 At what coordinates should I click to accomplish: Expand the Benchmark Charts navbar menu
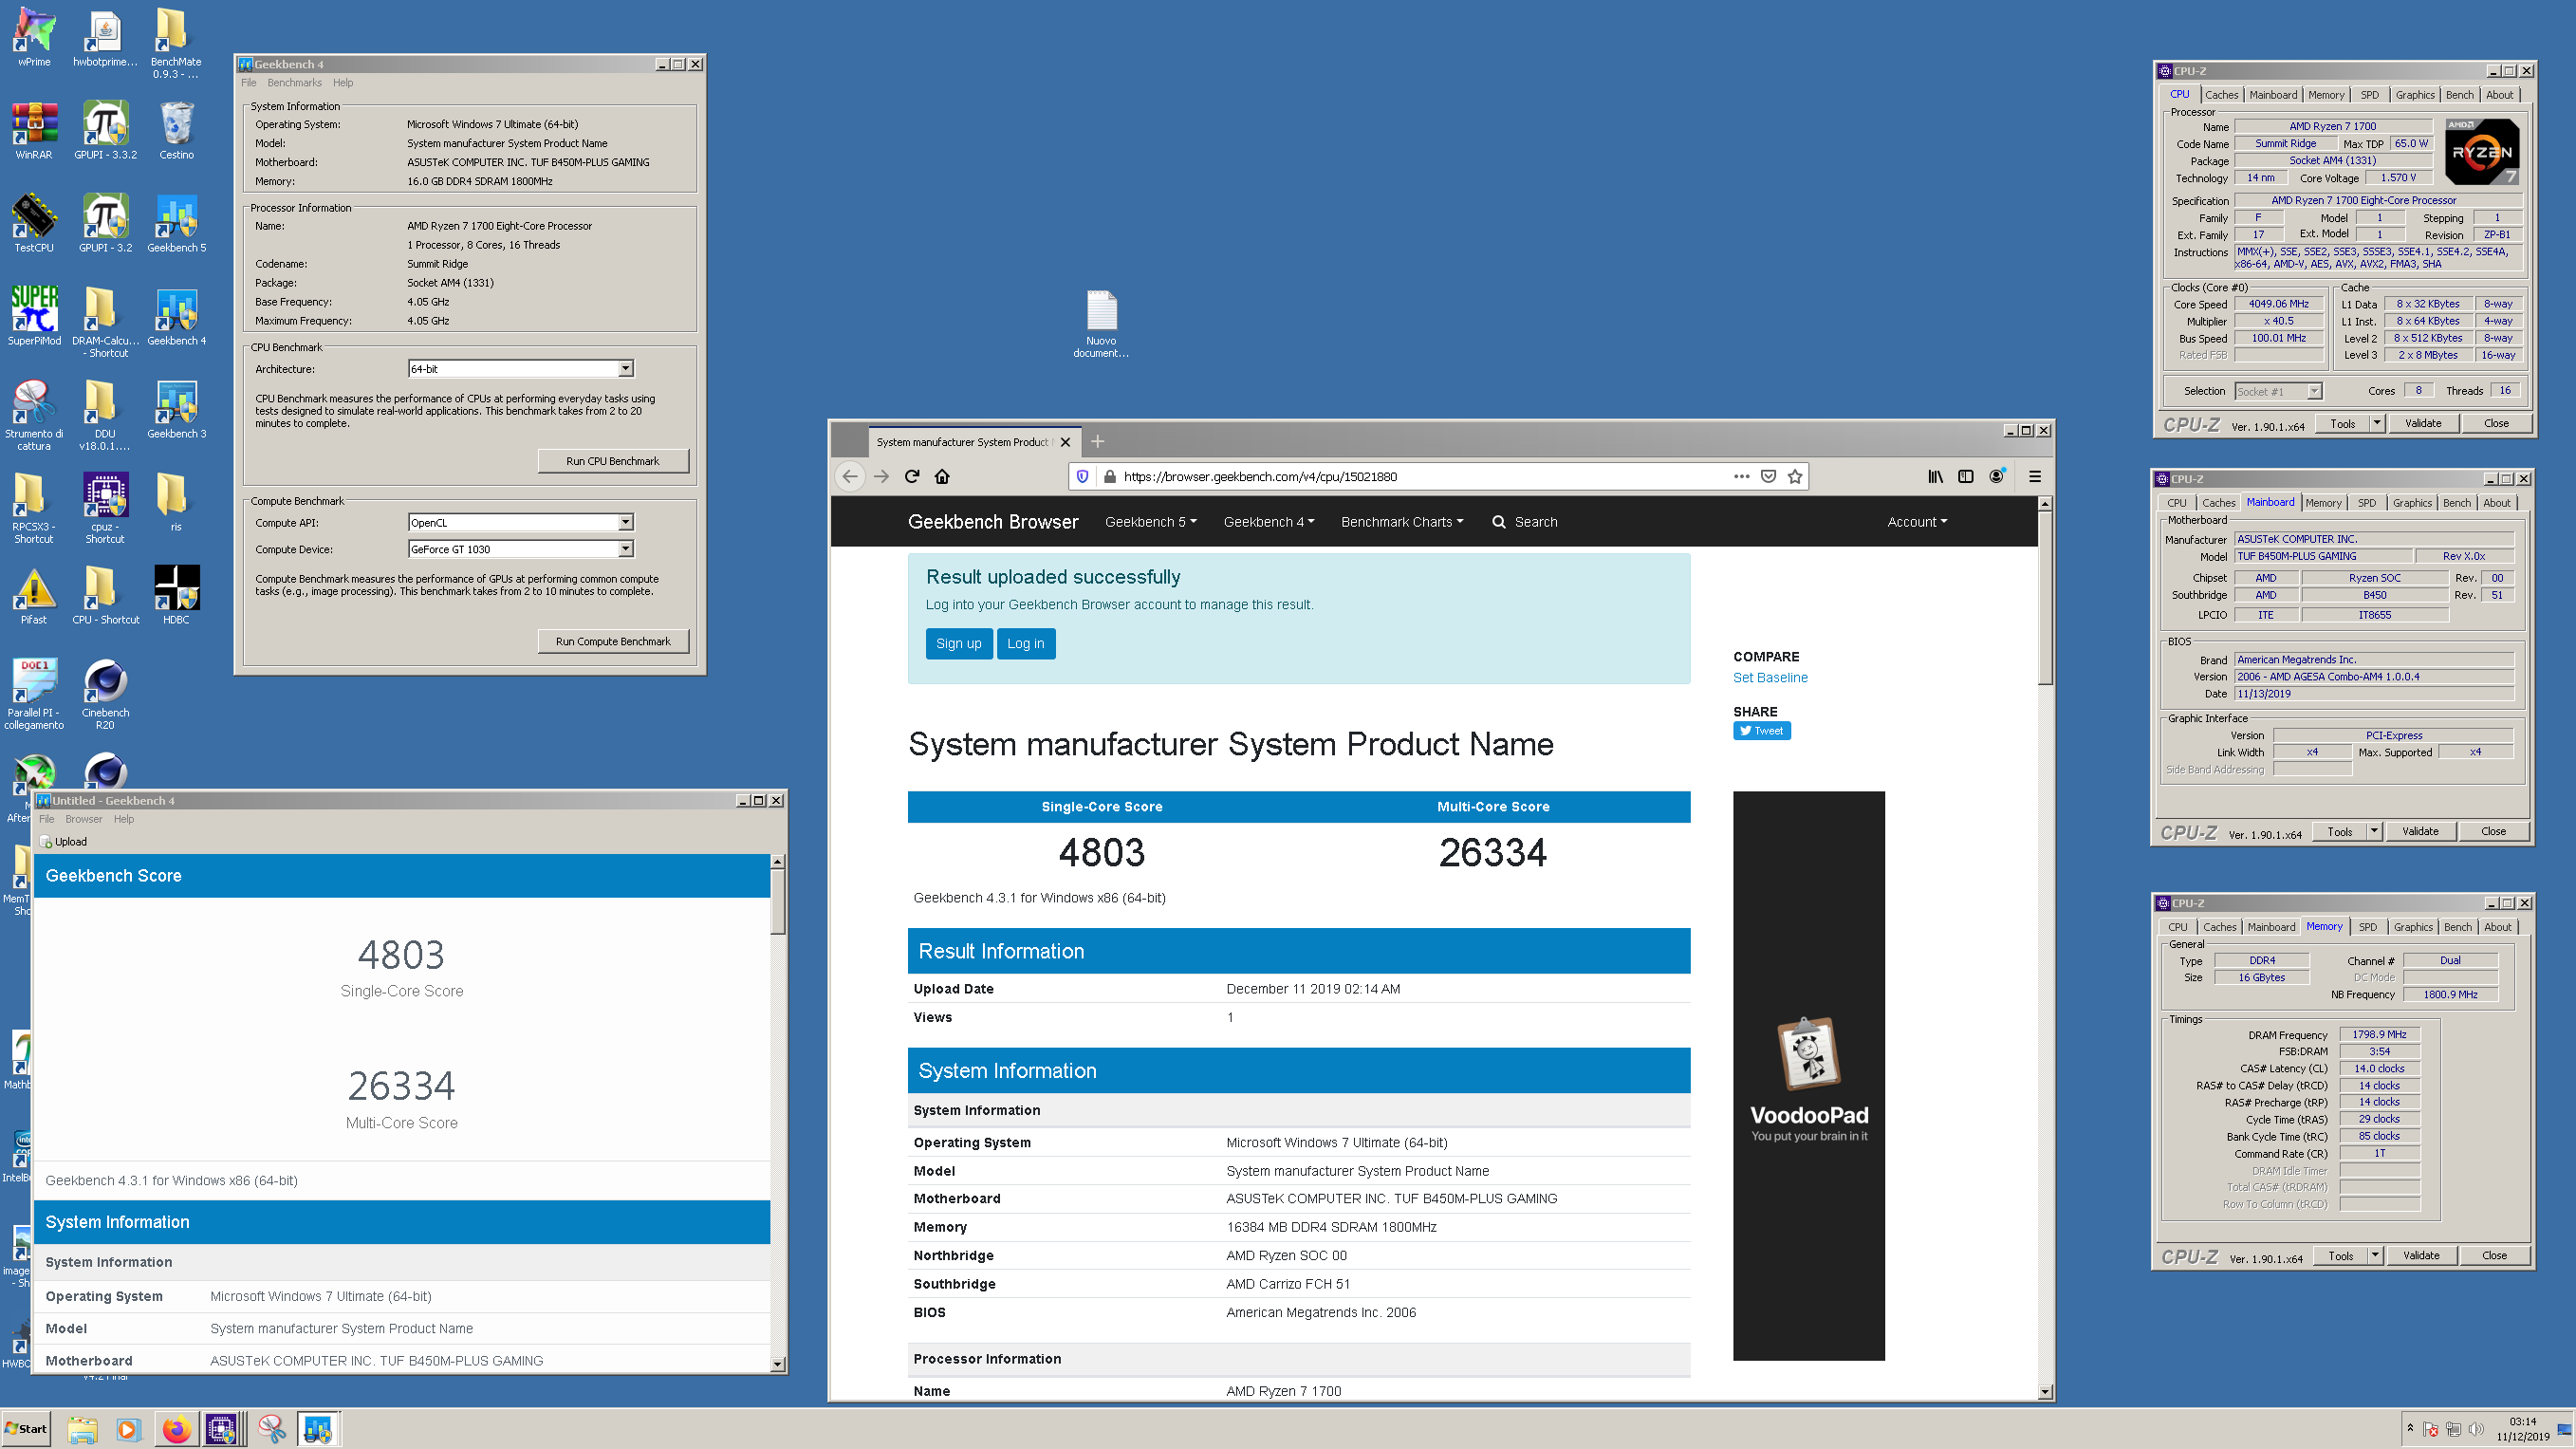point(1402,522)
